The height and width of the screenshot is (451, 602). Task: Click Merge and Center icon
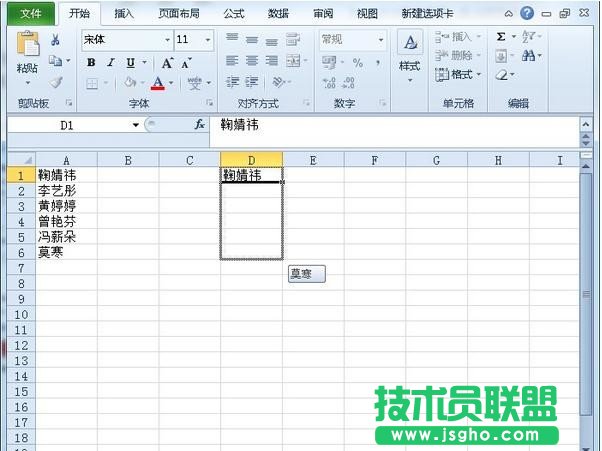(293, 61)
